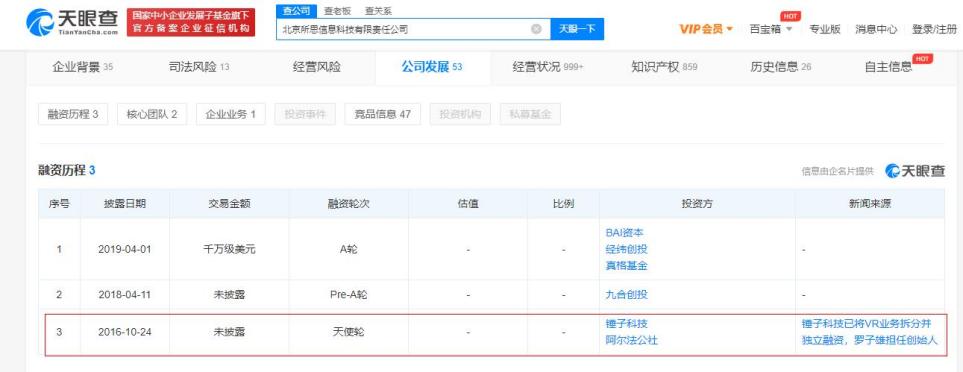Open the 经营状况 tab
The height and width of the screenshot is (372, 963).
[548, 68]
